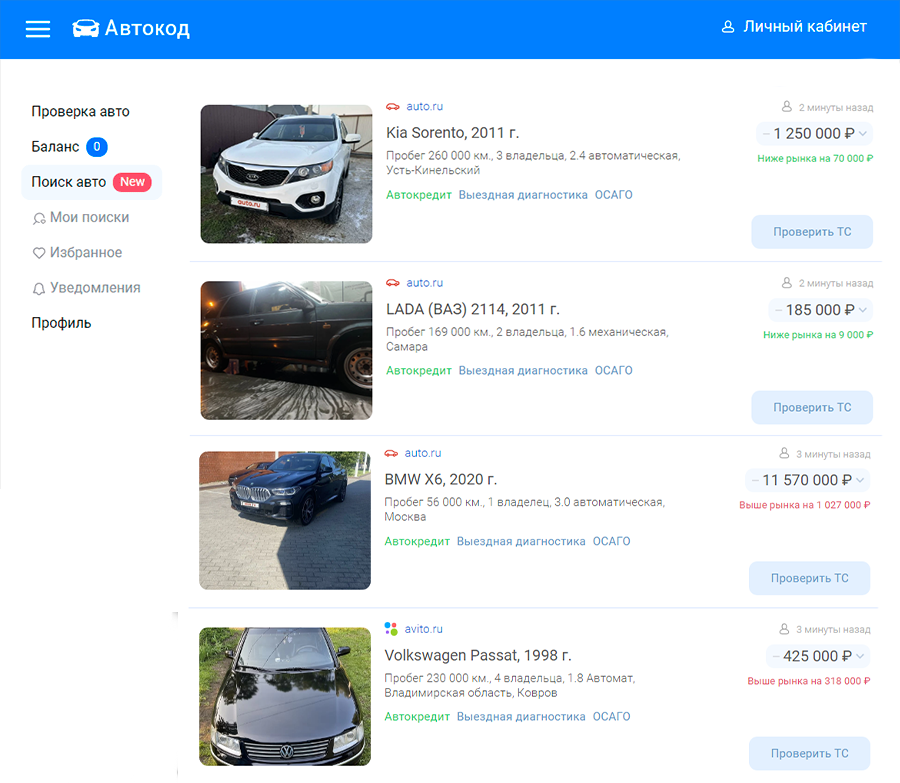Screen dimensions: 900x783
Task: Click Автокредит on the Volkswagen Passat listing
Action: pos(417,717)
